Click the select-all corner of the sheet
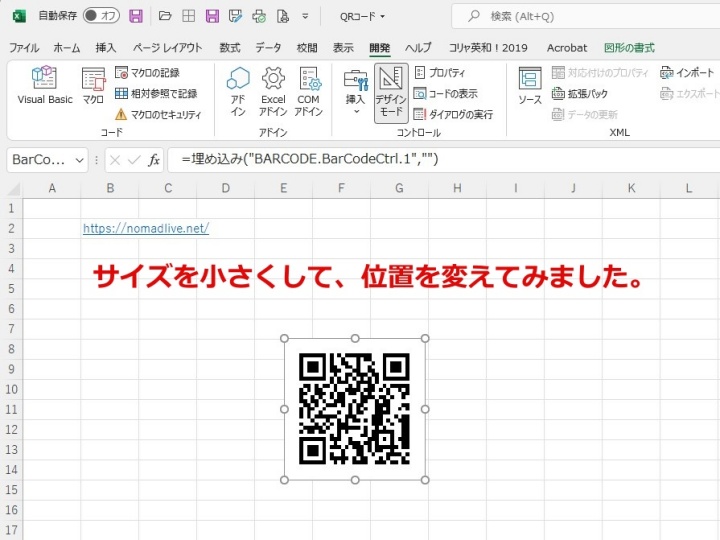720x540 pixels. click(14, 189)
